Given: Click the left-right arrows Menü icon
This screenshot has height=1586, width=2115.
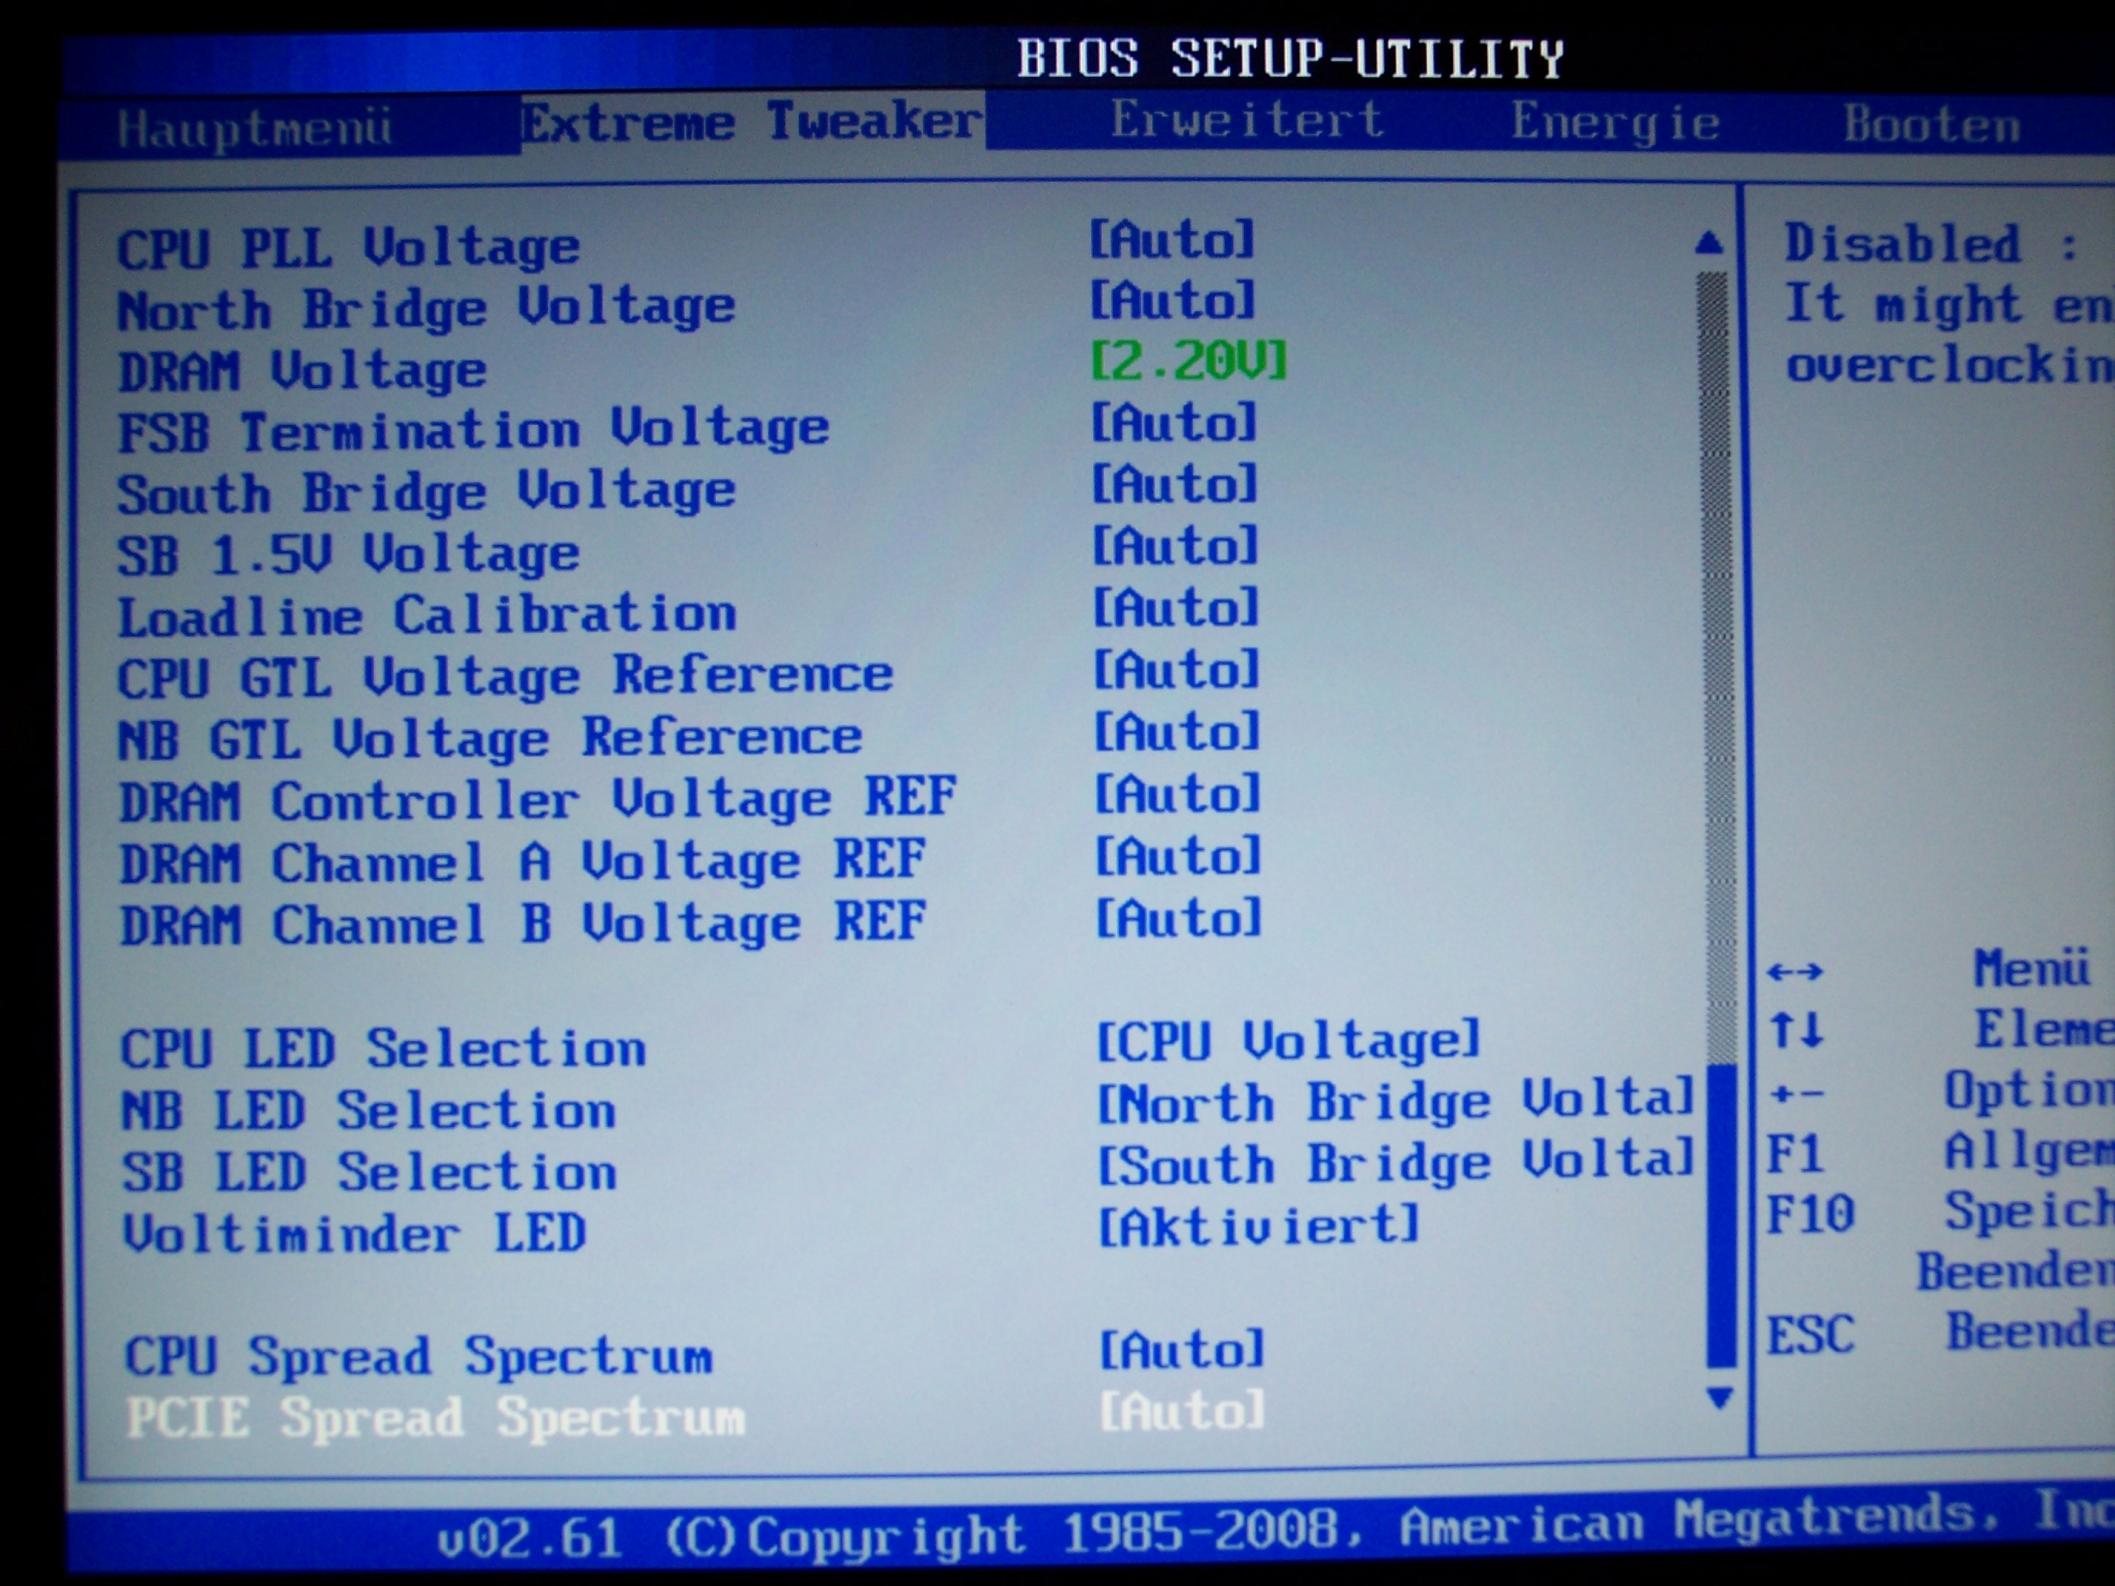Looking at the screenshot, I should click(1795, 971).
